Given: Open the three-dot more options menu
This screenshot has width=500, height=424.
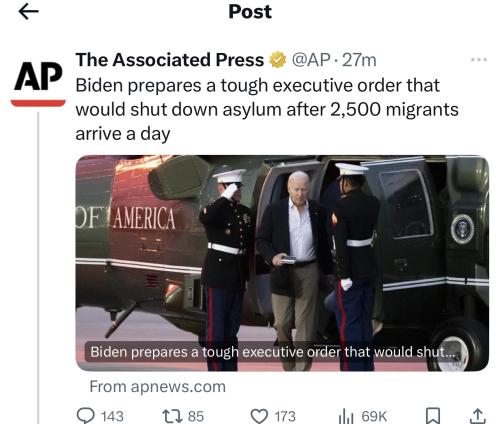Looking at the screenshot, I should pyautogui.click(x=479, y=60).
